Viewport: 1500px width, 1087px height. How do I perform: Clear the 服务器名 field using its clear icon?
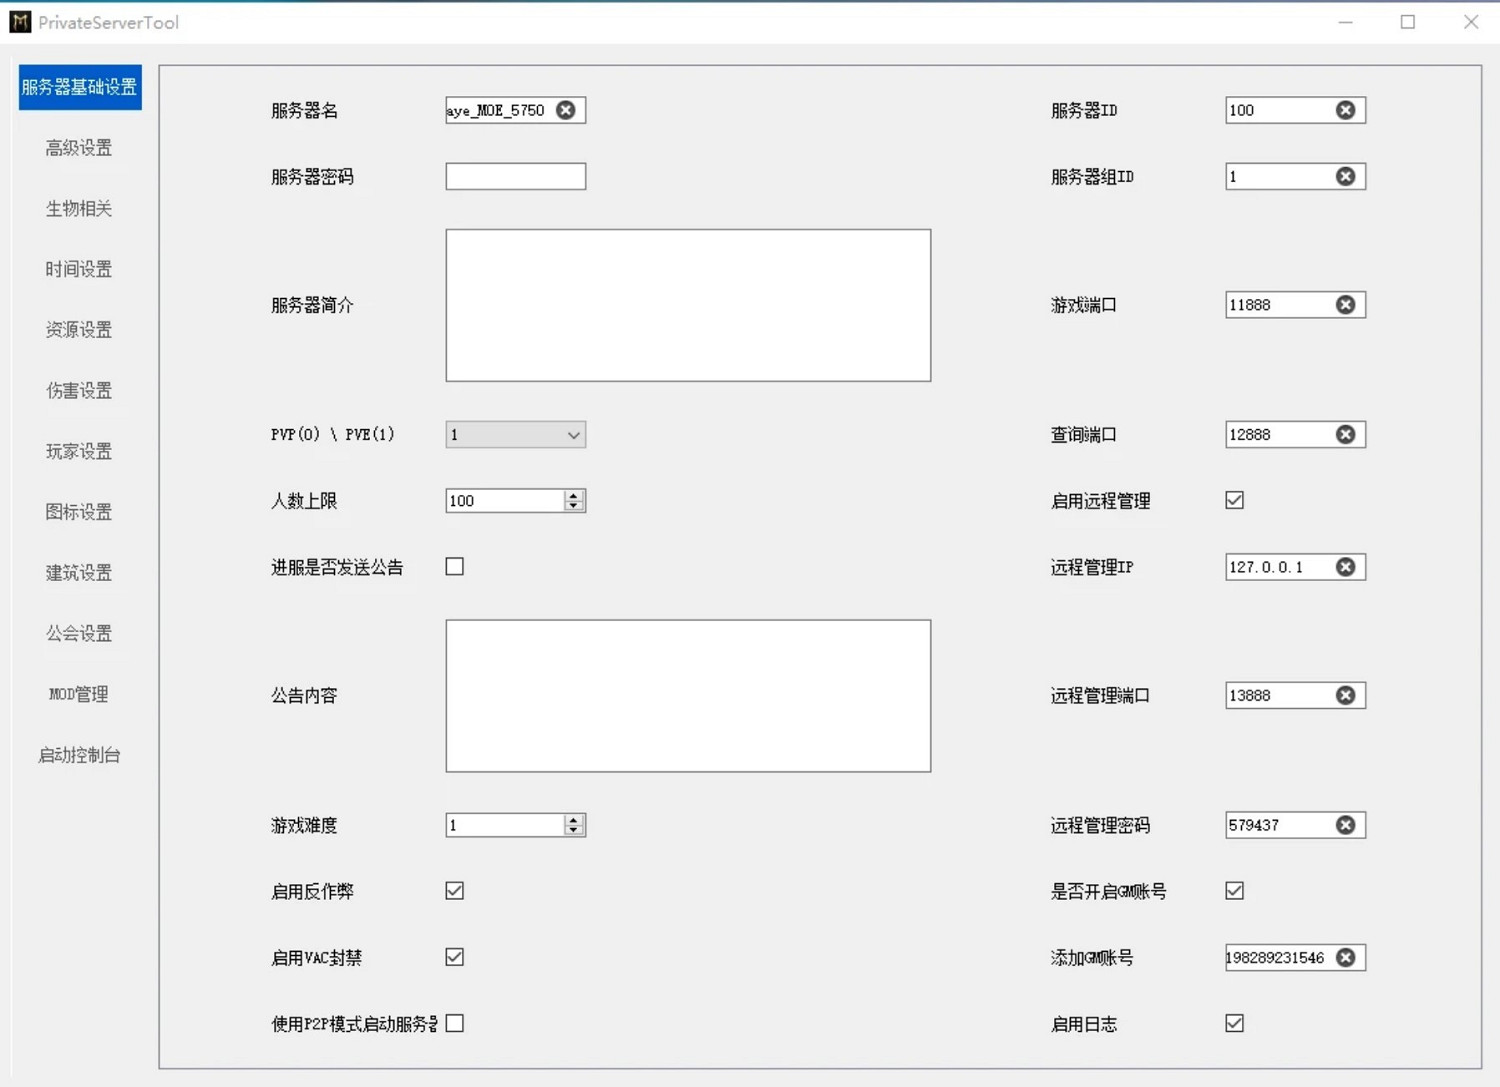point(566,110)
